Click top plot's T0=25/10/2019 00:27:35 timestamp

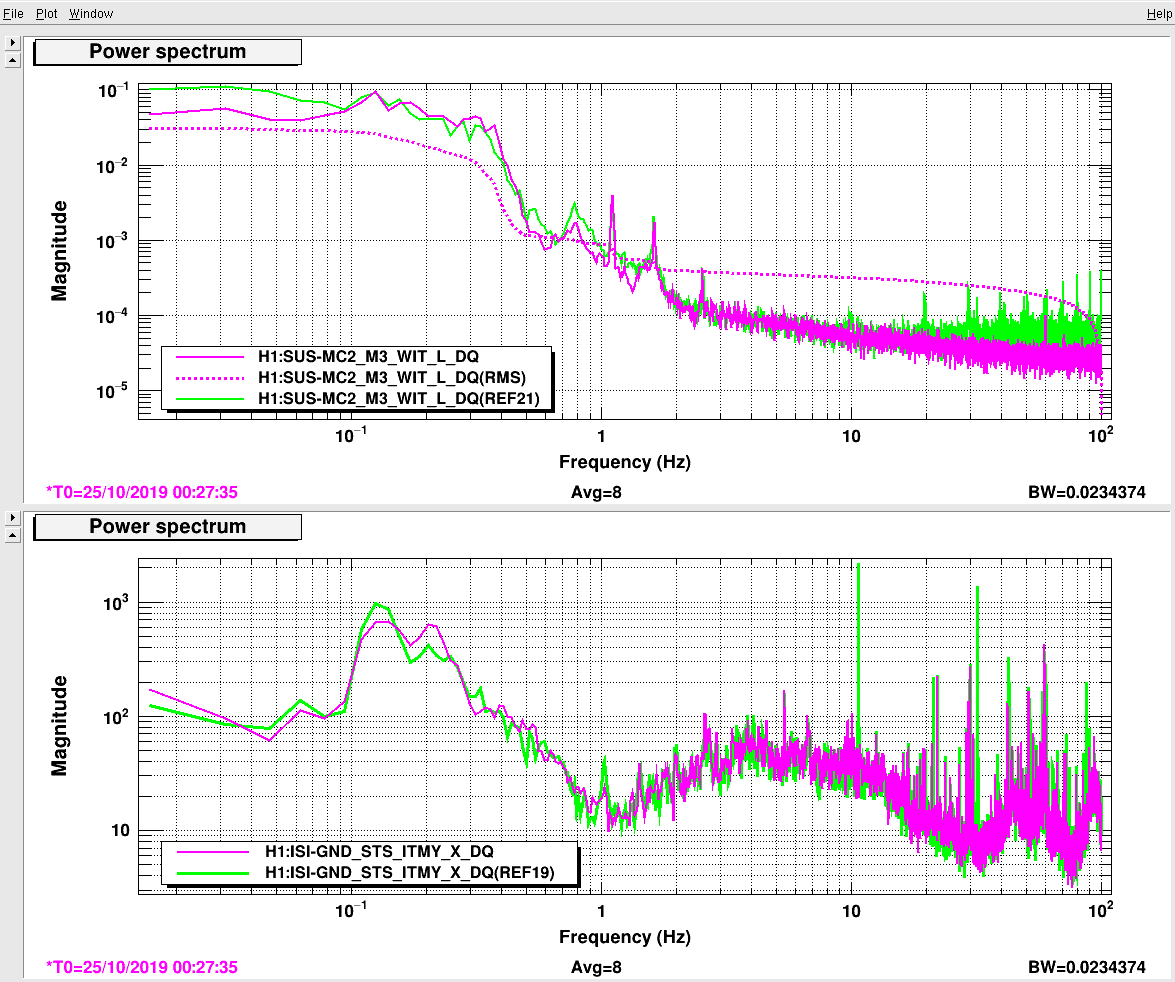coord(142,492)
